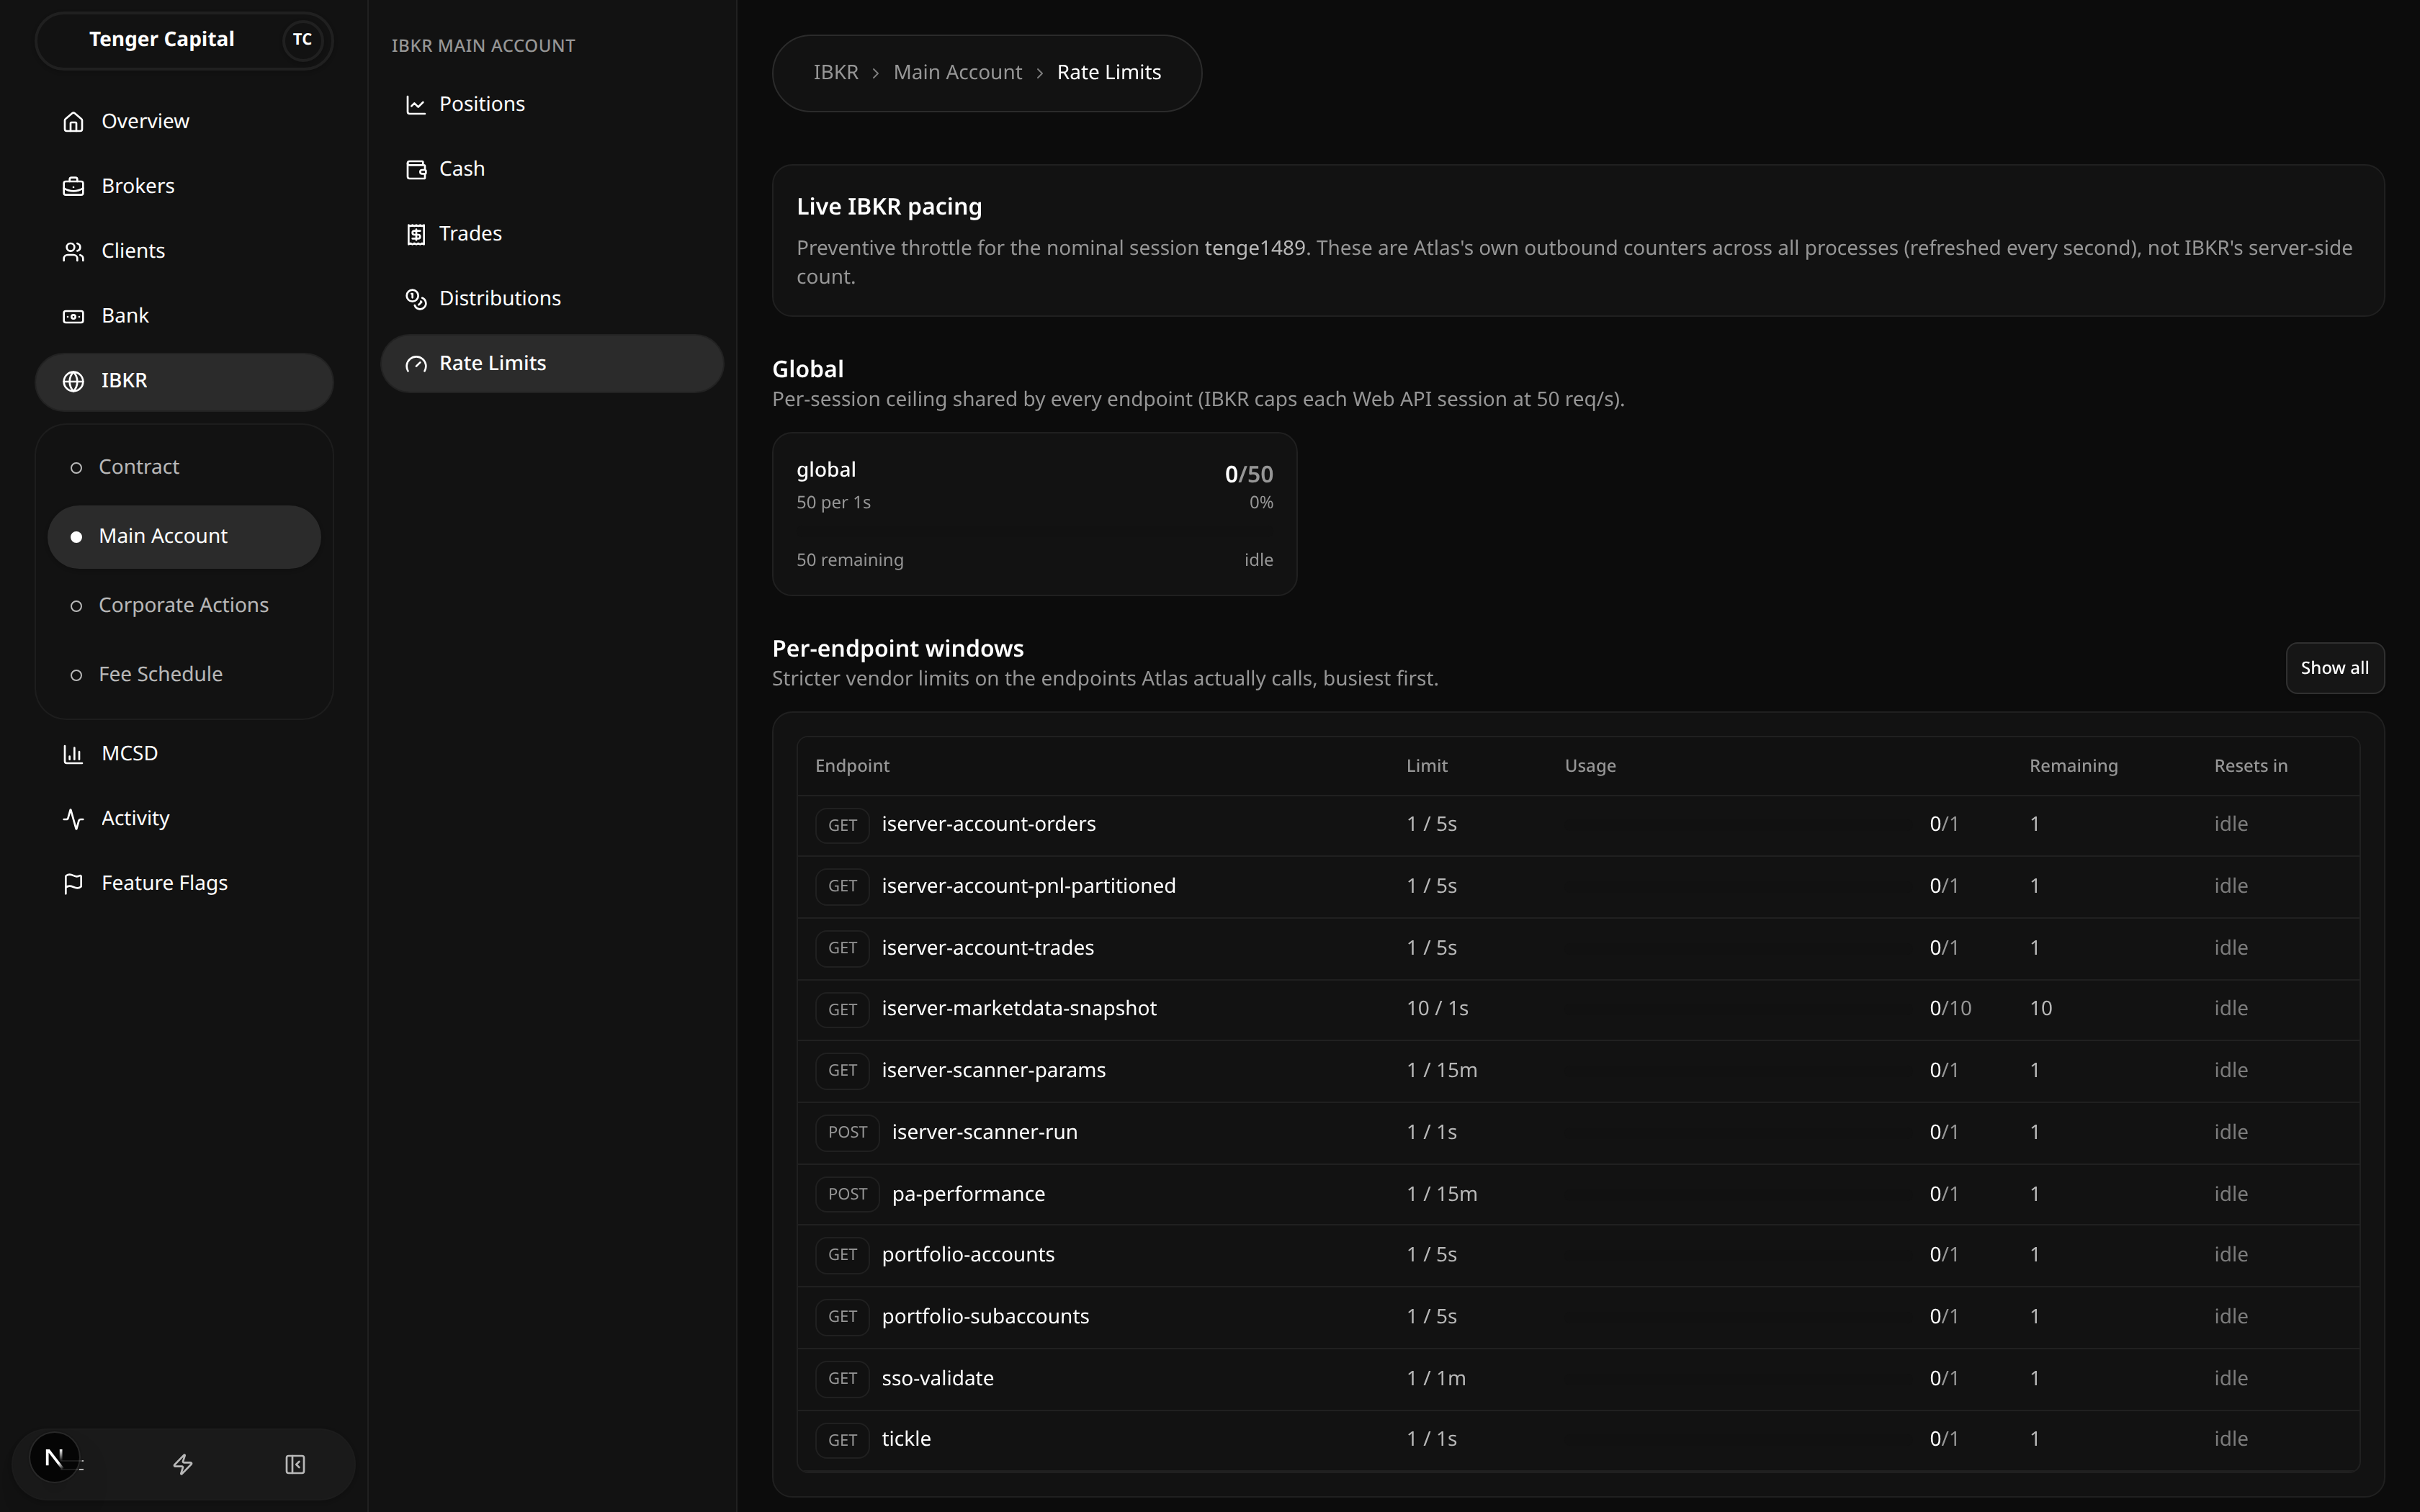Click the Brokers briefcase icon
The image size is (2420, 1512).
pyautogui.click(x=73, y=187)
